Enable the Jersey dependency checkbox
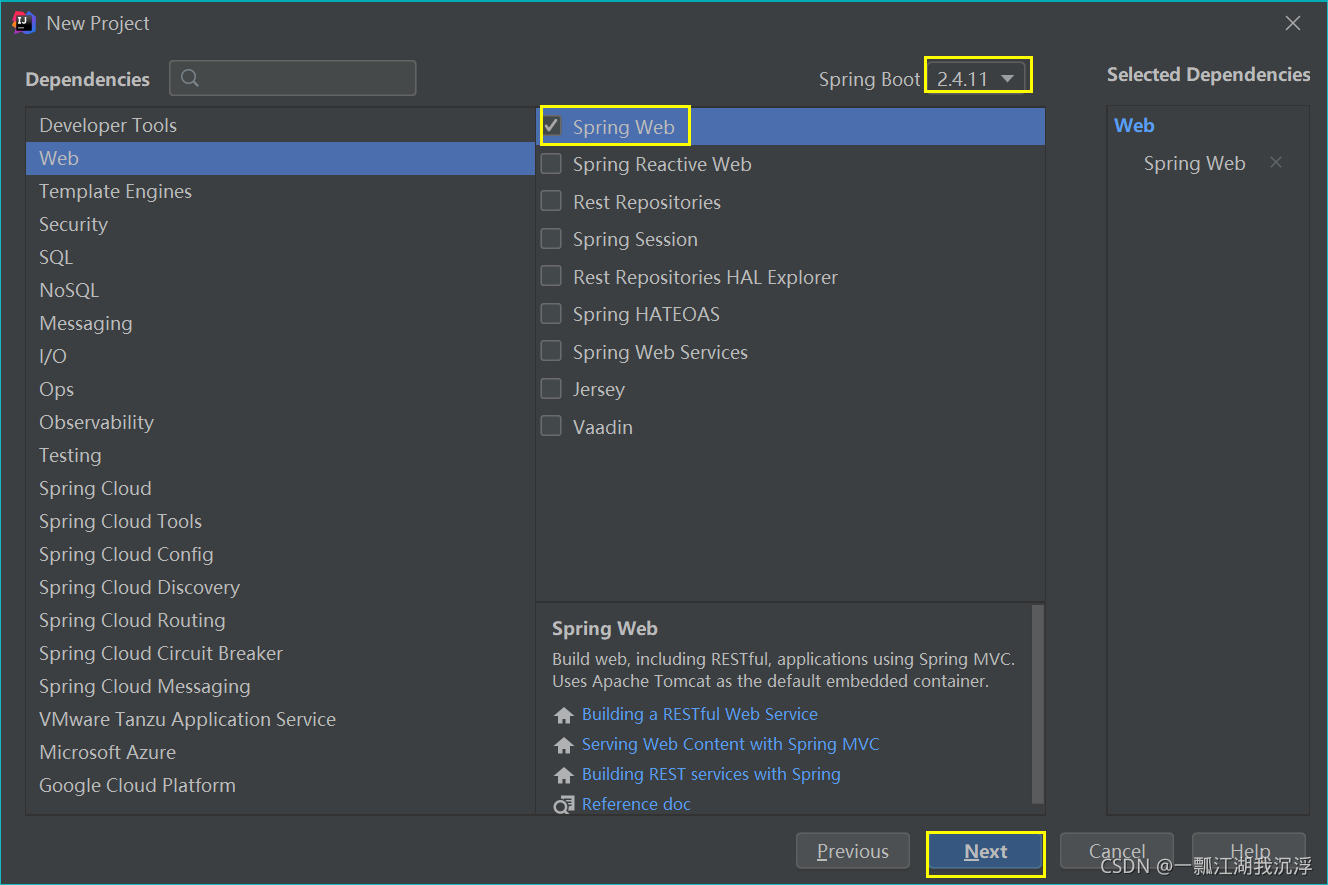This screenshot has width=1328, height=885. pos(551,389)
